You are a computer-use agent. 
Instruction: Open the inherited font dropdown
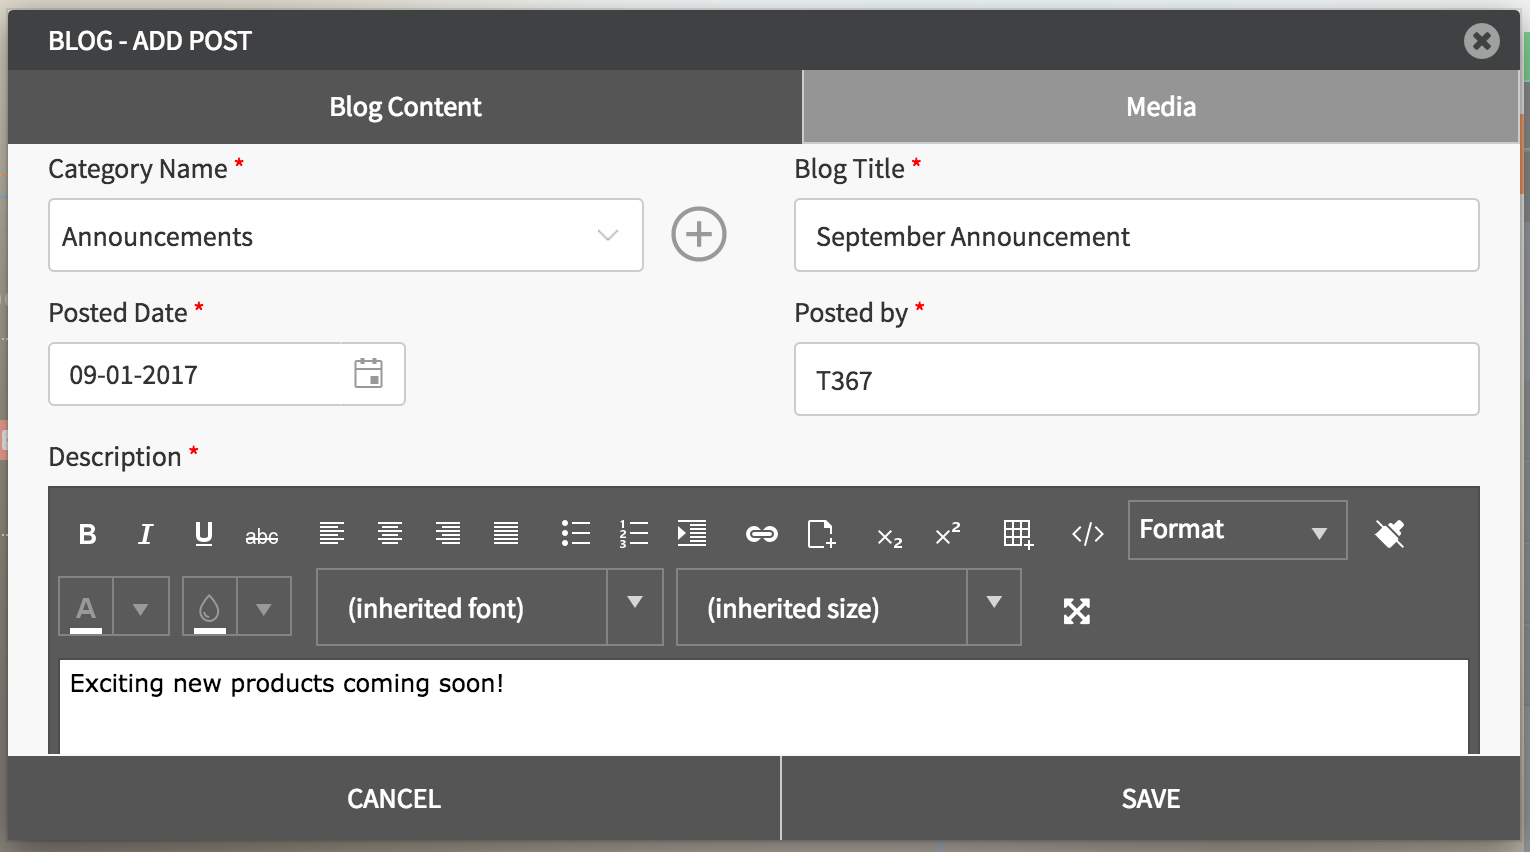pyautogui.click(x=634, y=606)
